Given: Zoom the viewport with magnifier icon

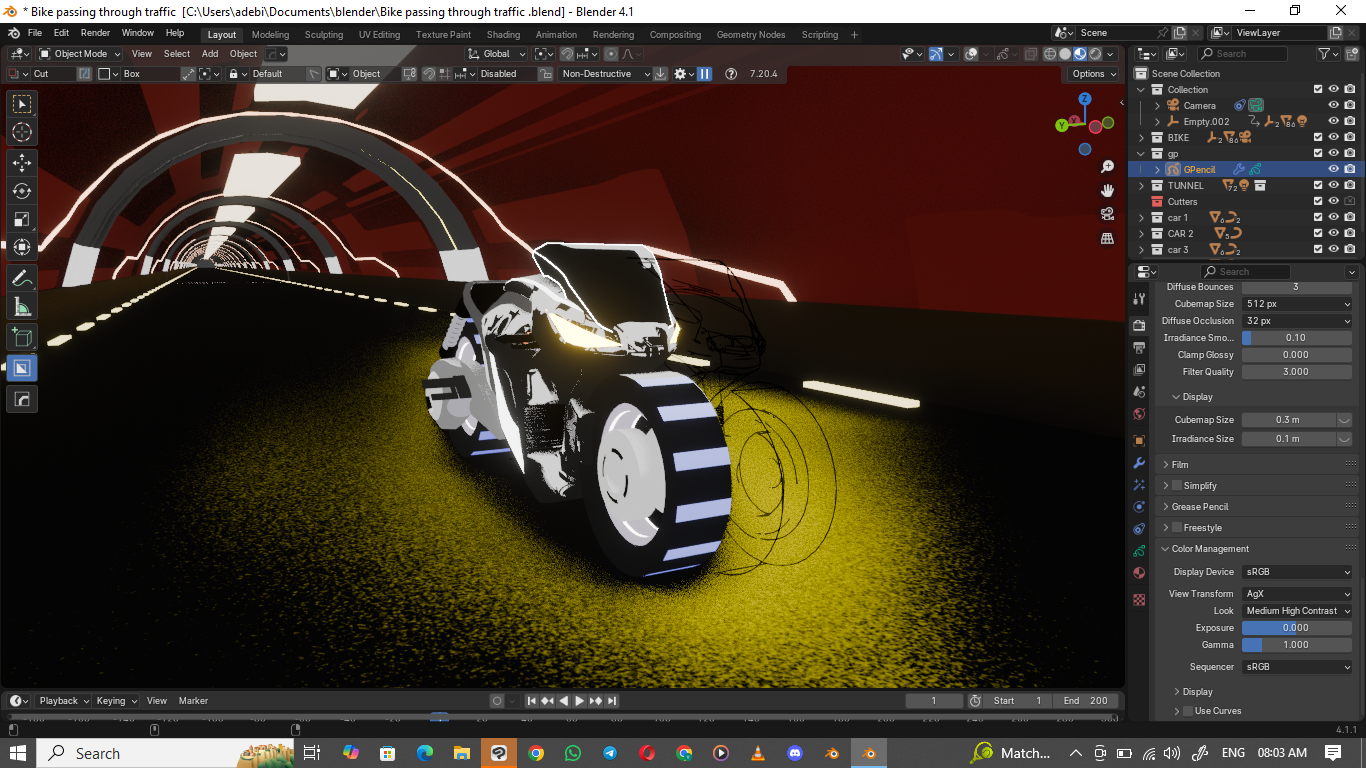Looking at the screenshot, I should point(1107,167).
